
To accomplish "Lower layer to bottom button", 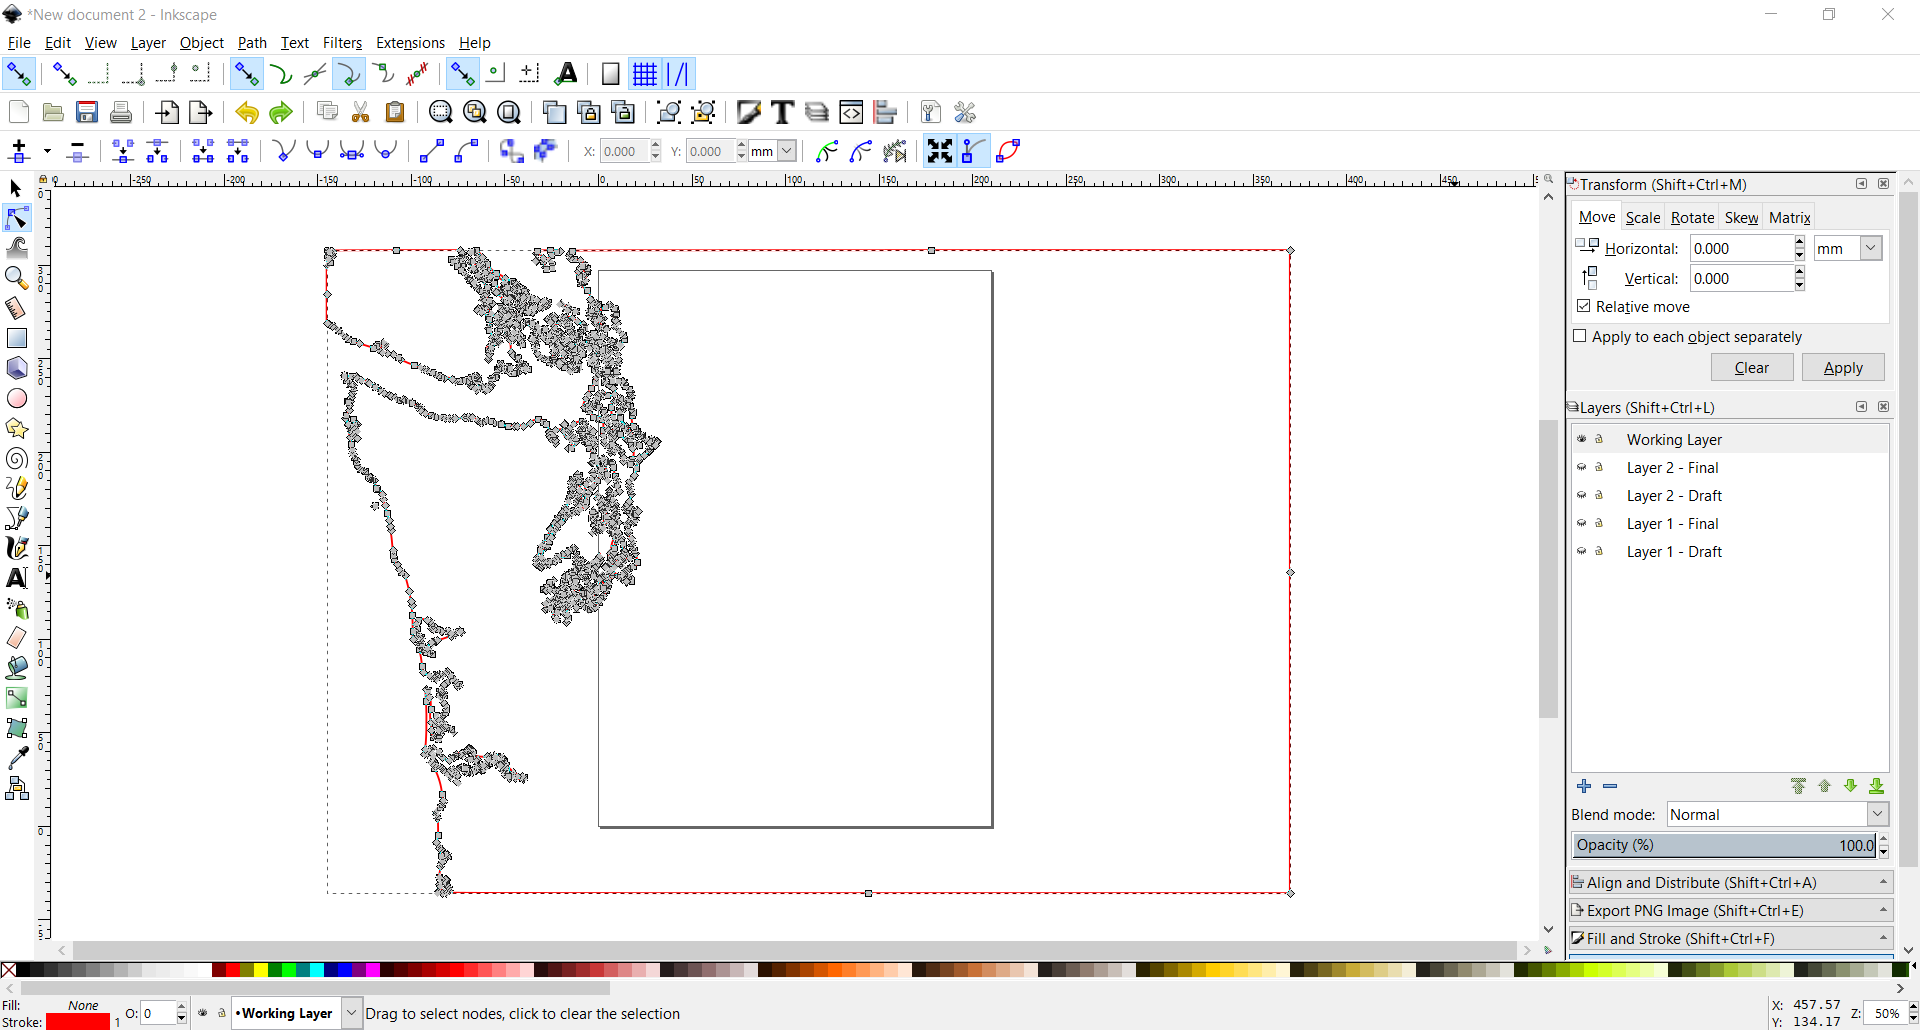I will click(x=1876, y=786).
